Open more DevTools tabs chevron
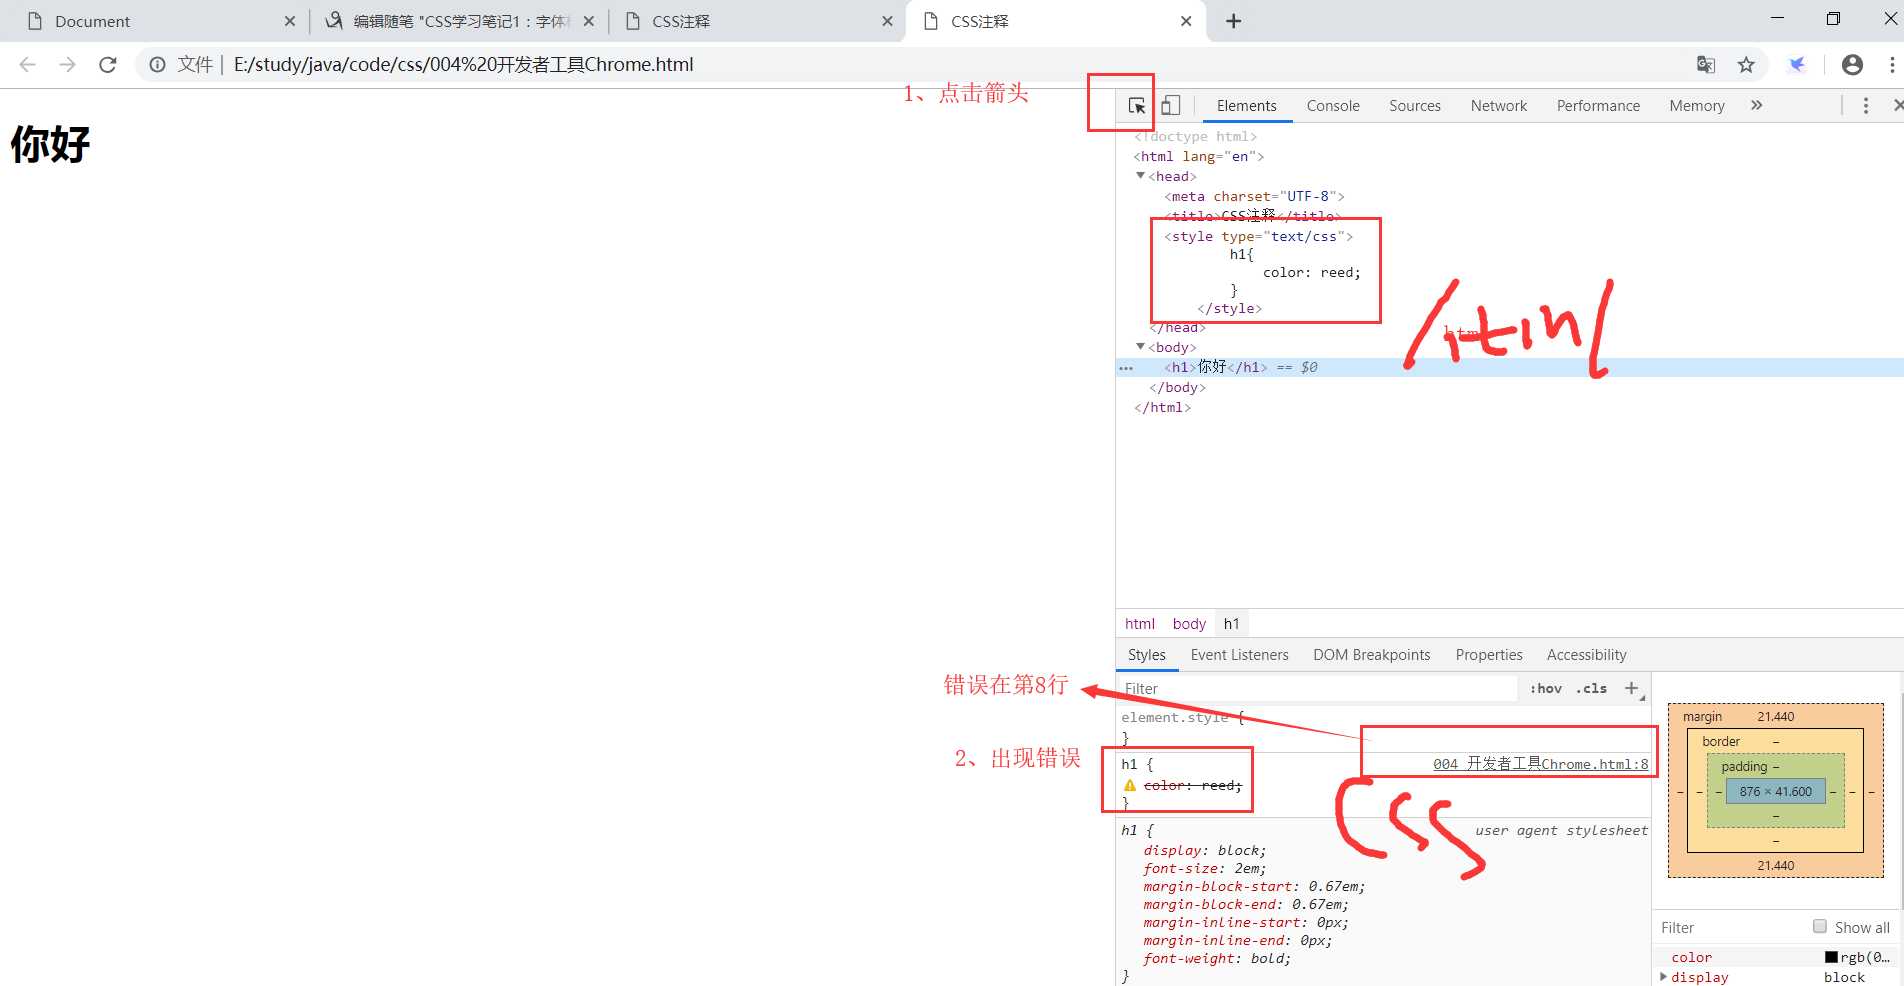Viewport: 1904px width, 986px height. coord(1757,105)
